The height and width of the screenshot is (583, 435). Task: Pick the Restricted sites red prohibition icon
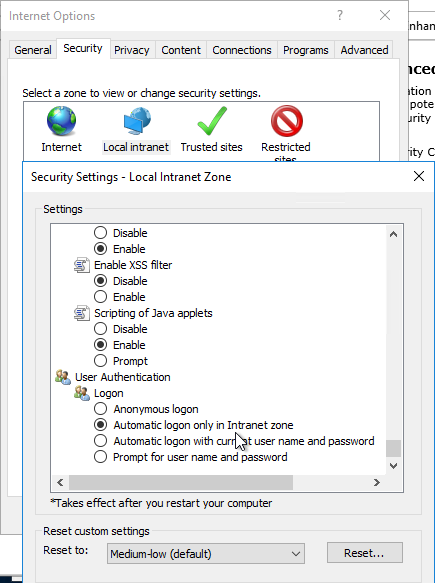coord(287,121)
